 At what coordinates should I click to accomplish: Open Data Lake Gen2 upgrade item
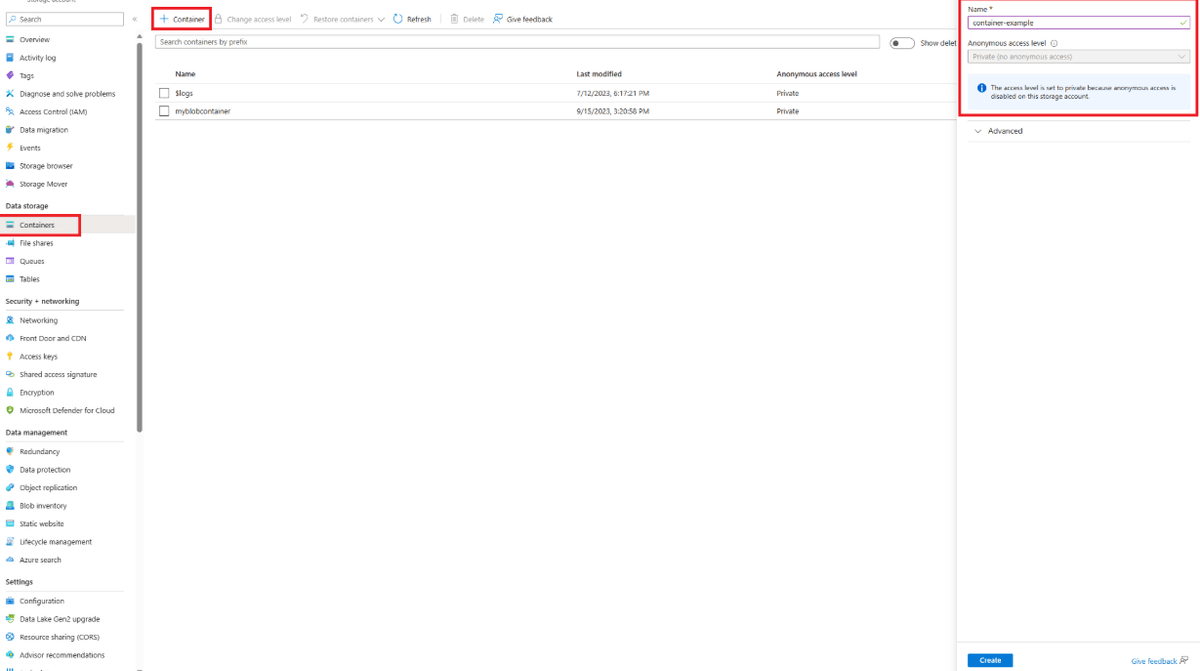(x=60, y=619)
